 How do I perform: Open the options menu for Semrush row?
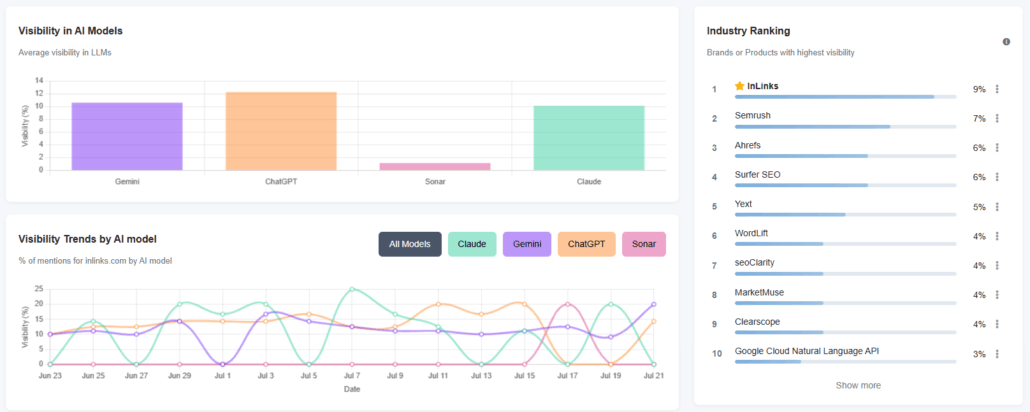click(x=997, y=118)
